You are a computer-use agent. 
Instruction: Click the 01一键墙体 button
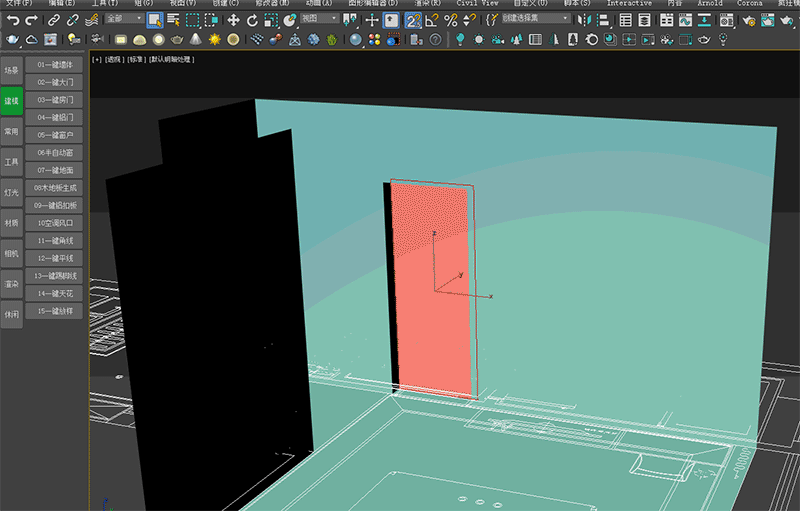pos(55,65)
